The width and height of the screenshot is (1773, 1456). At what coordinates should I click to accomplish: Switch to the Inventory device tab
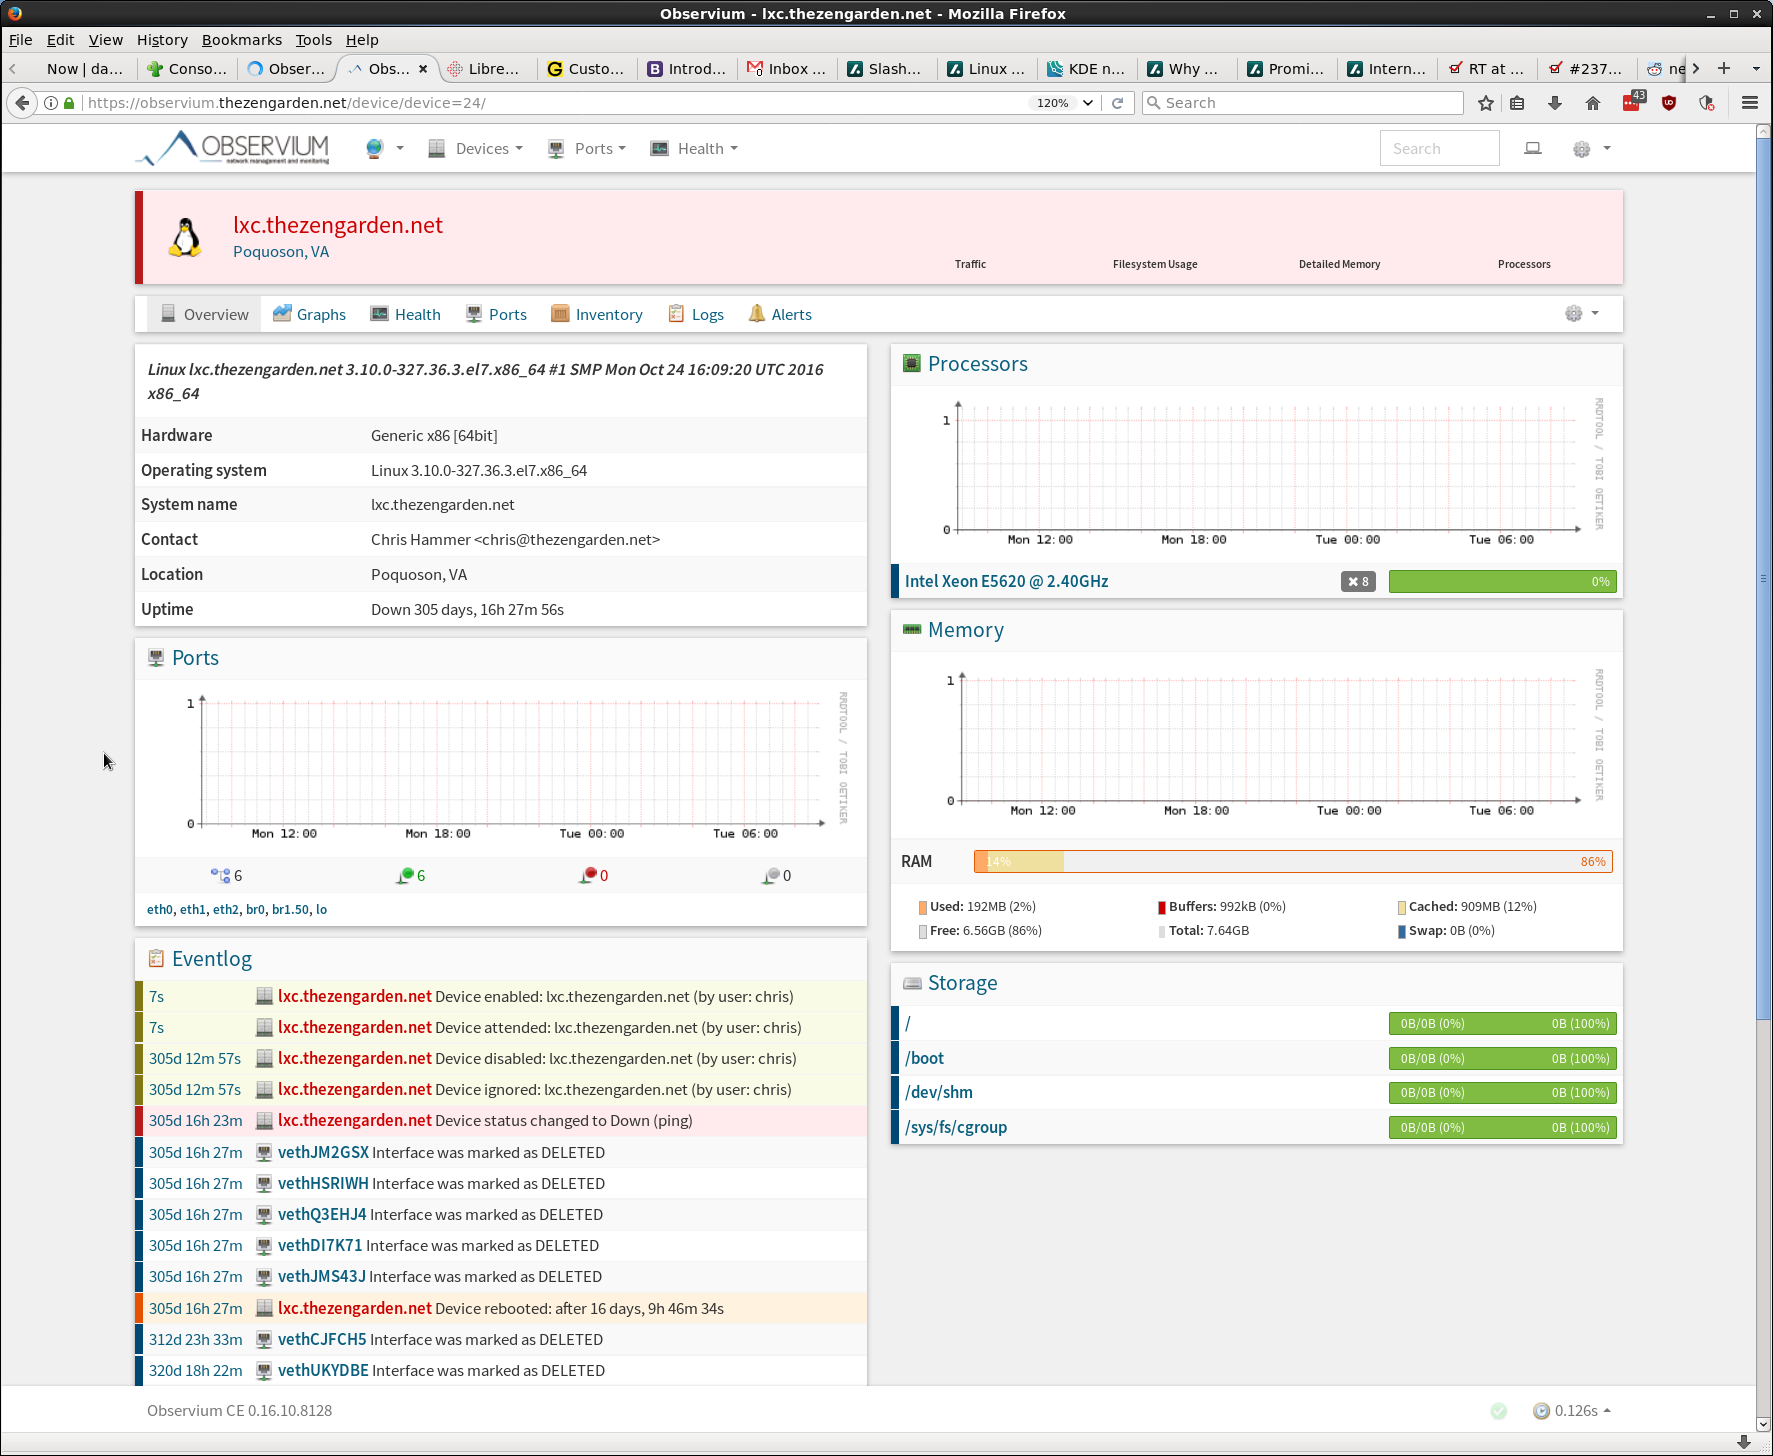[x=597, y=314]
